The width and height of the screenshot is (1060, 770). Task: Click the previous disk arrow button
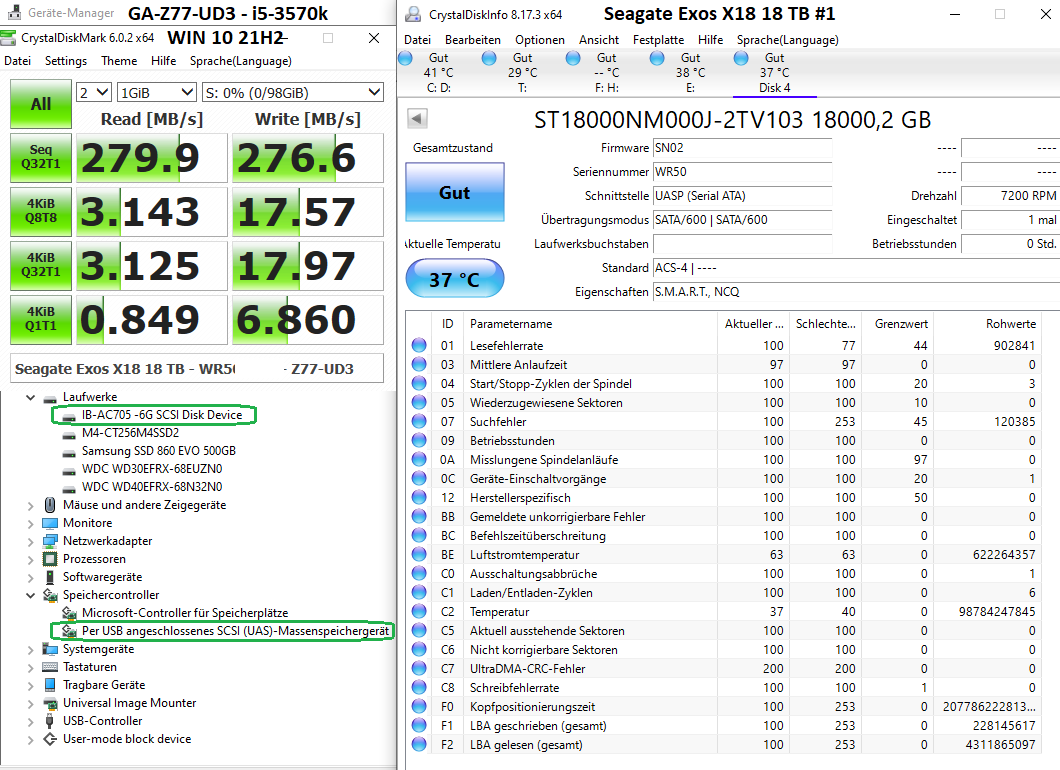coord(418,119)
